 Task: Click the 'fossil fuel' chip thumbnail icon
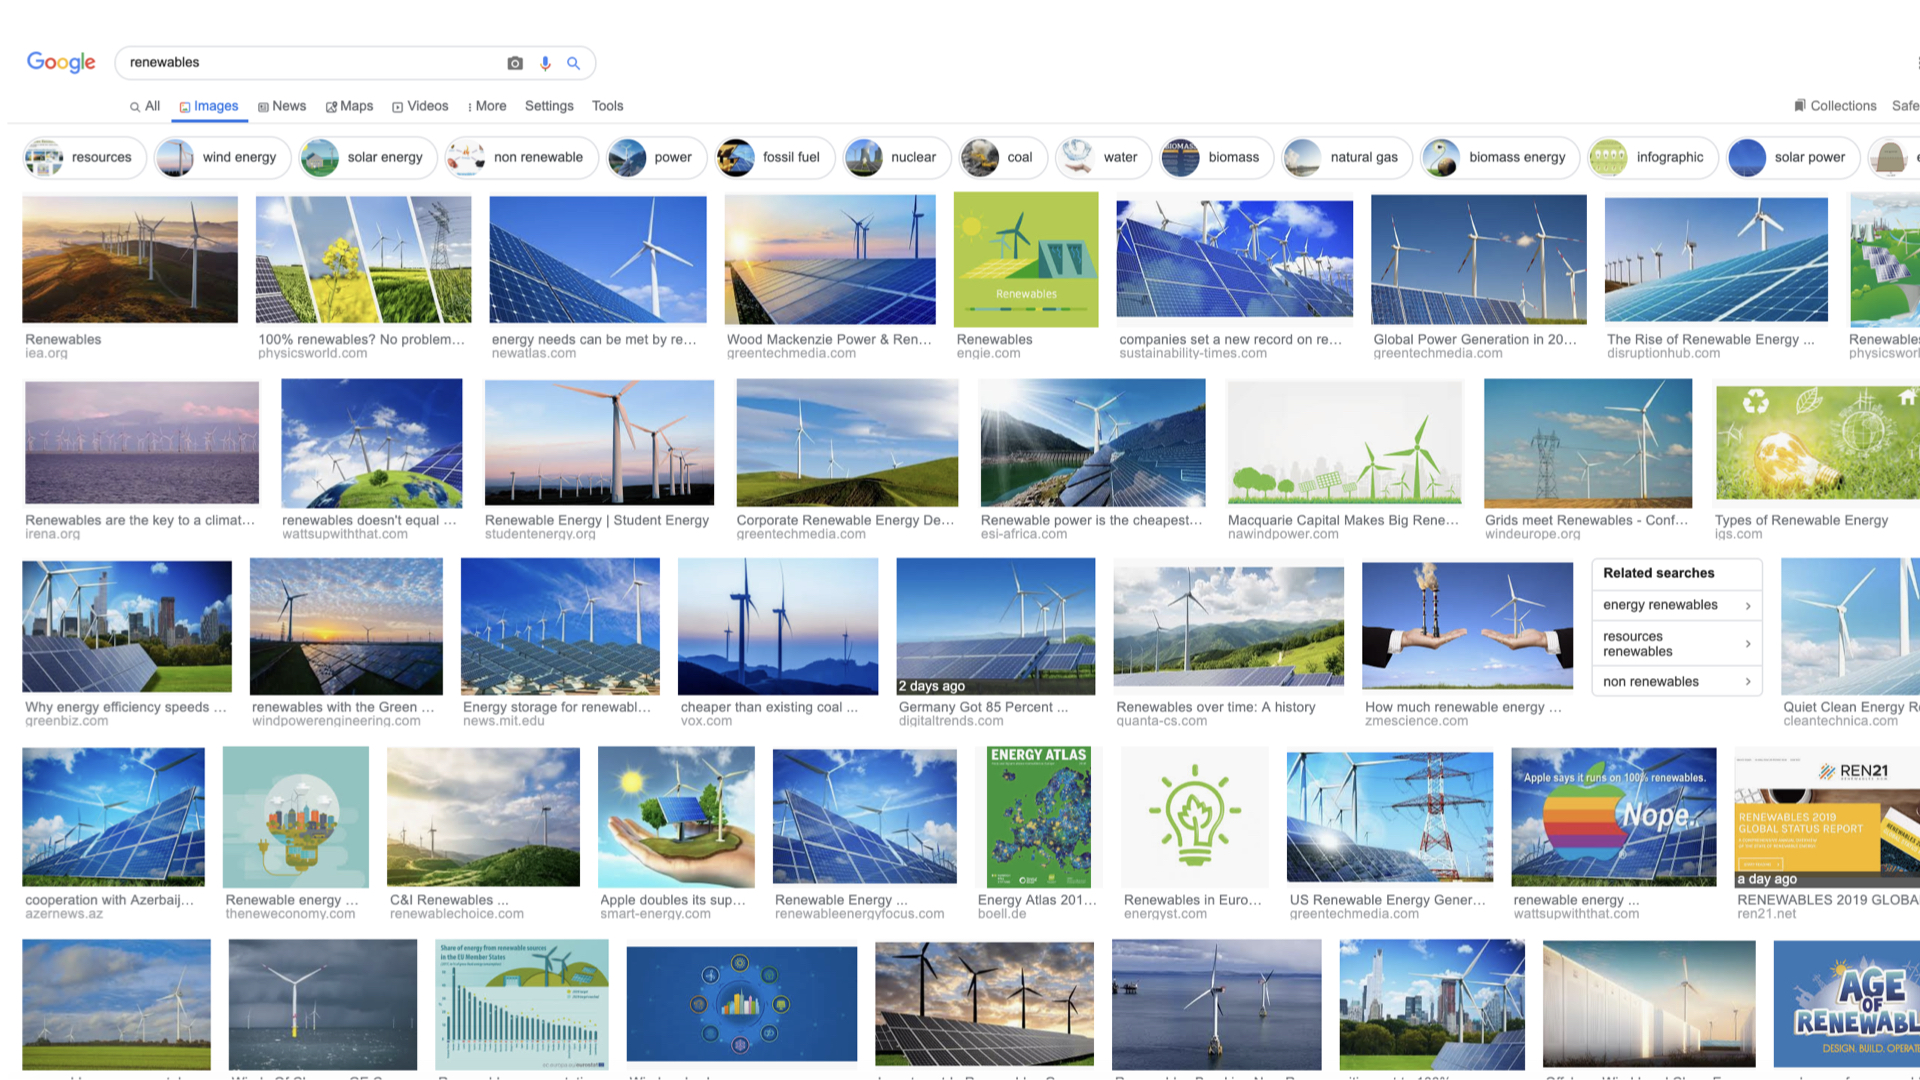(x=735, y=158)
